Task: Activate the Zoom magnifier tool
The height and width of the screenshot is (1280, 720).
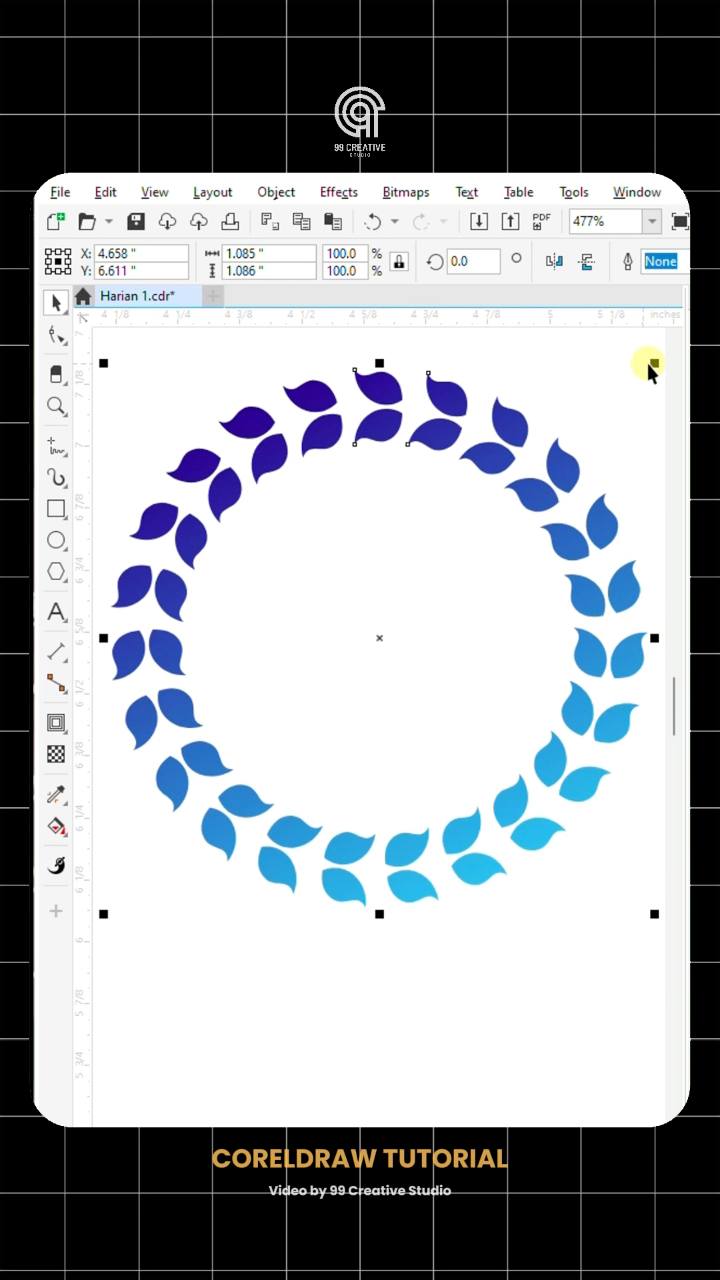Action: (56, 406)
